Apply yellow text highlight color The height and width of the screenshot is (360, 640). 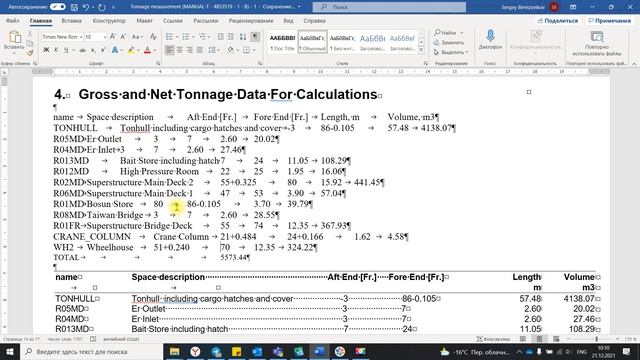131,50
